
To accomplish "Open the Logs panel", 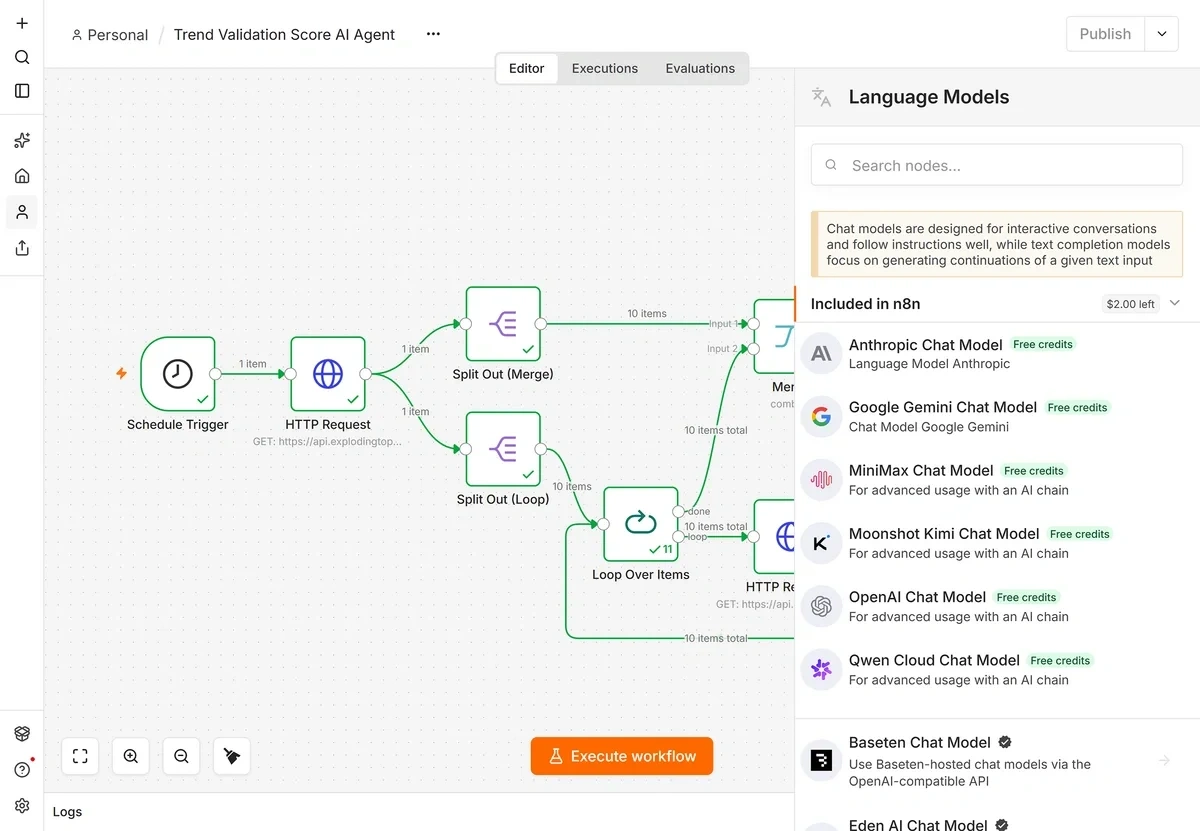I will click(67, 811).
